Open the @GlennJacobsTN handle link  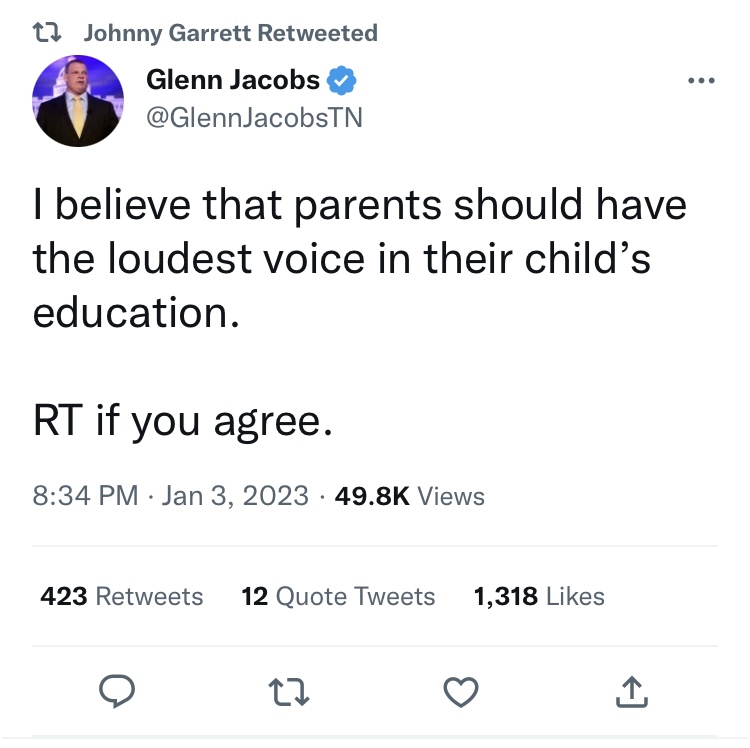pos(254,118)
